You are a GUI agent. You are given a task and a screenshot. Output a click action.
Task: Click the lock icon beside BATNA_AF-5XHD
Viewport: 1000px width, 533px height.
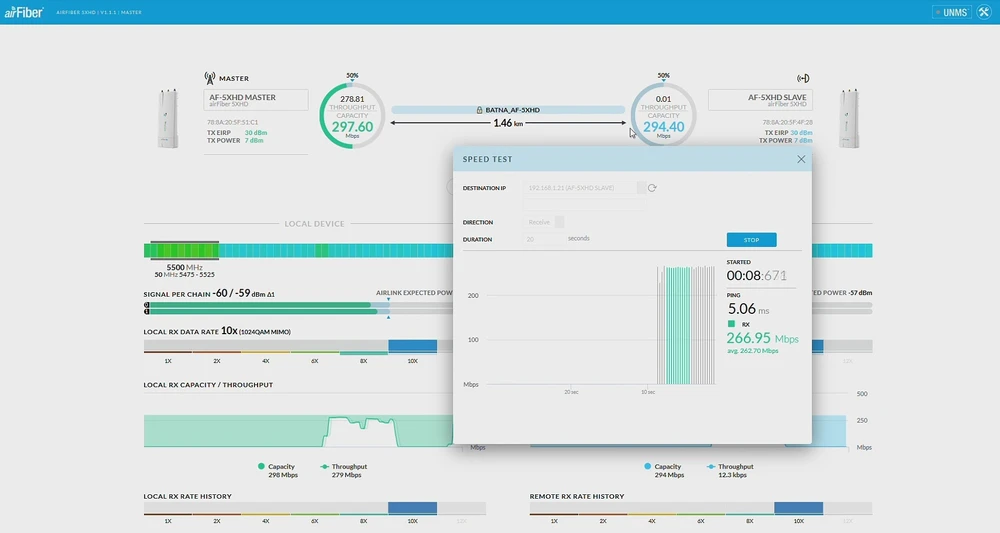point(480,110)
